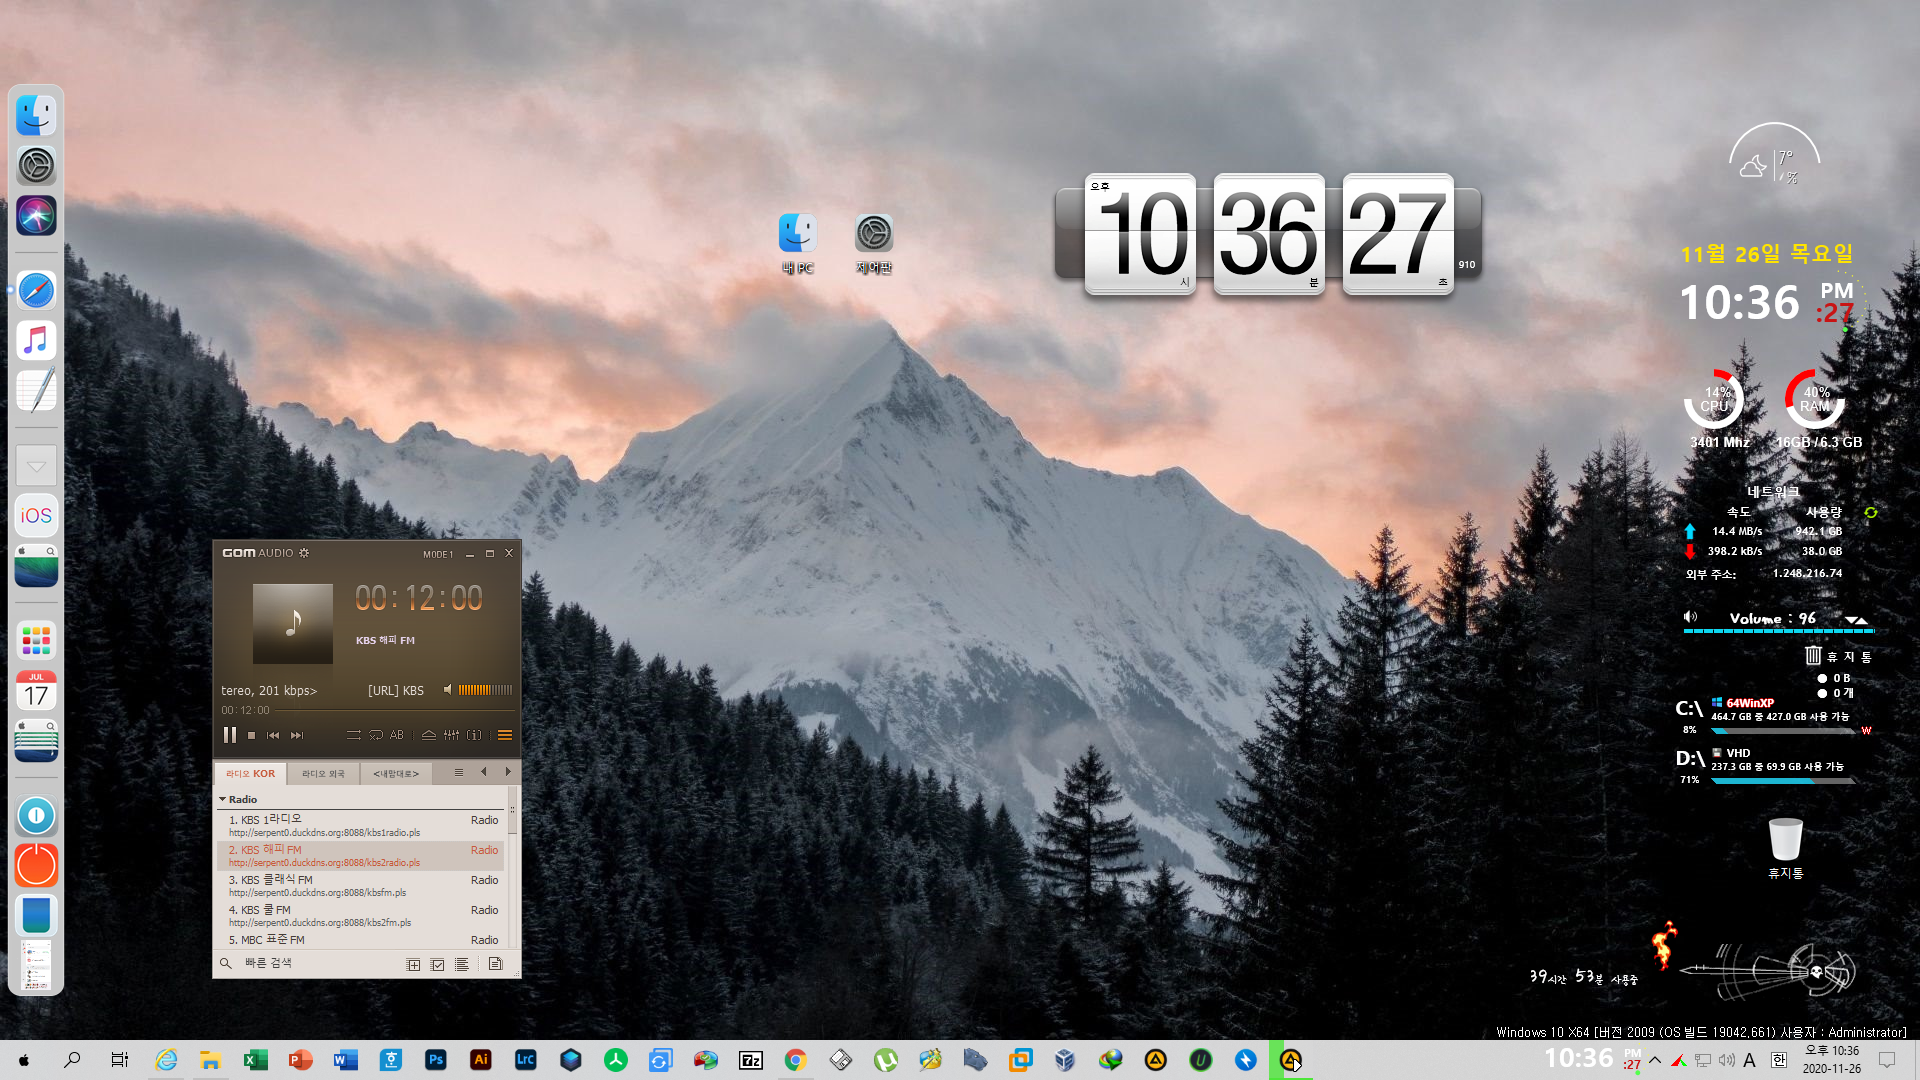Click the add-to-playlist plus icon
The height and width of the screenshot is (1080, 1920).
[x=413, y=964]
